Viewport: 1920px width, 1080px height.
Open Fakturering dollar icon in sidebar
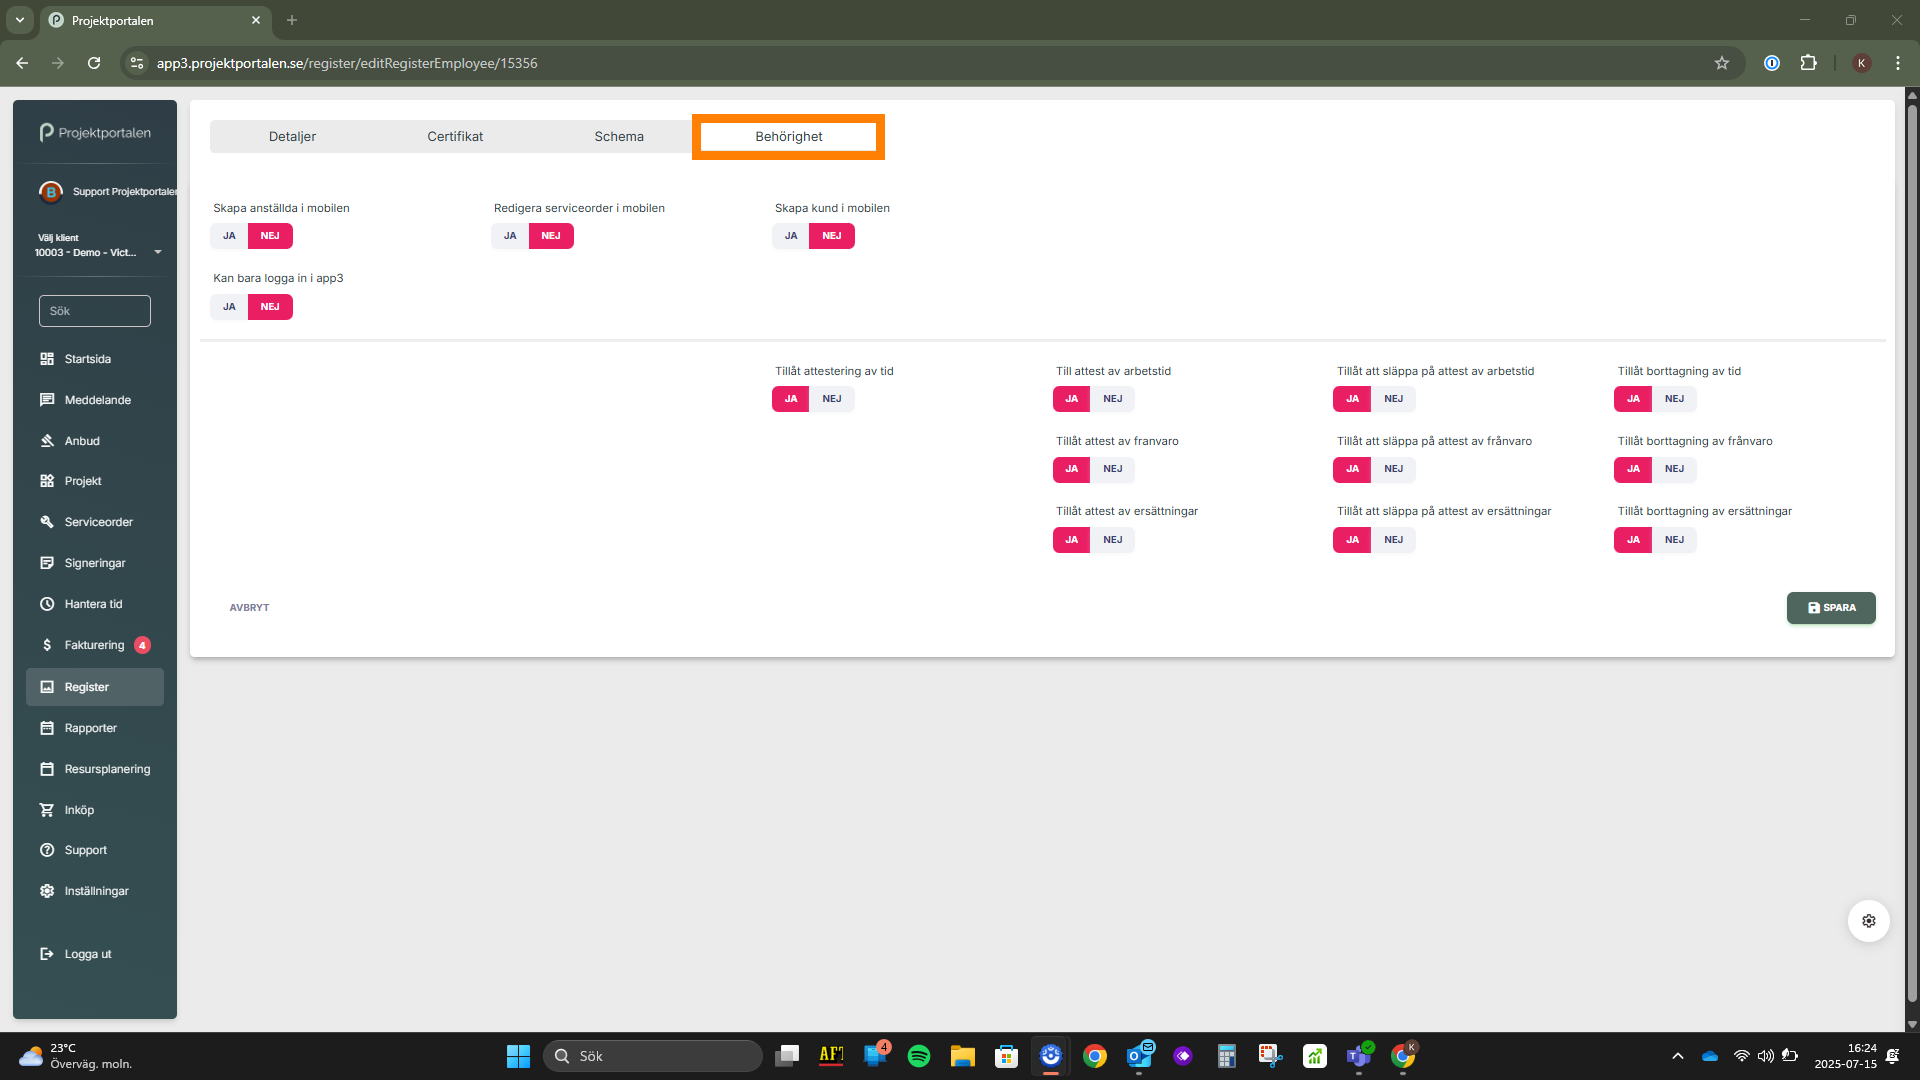pos(47,645)
